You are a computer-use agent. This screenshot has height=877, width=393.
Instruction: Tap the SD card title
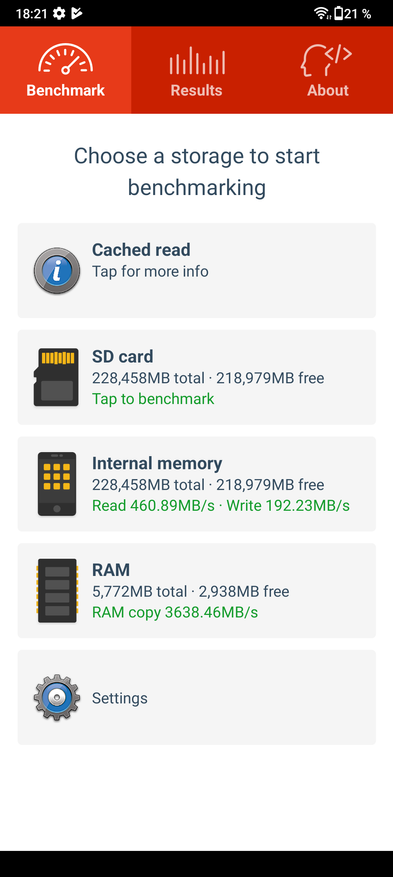pos(122,357)
